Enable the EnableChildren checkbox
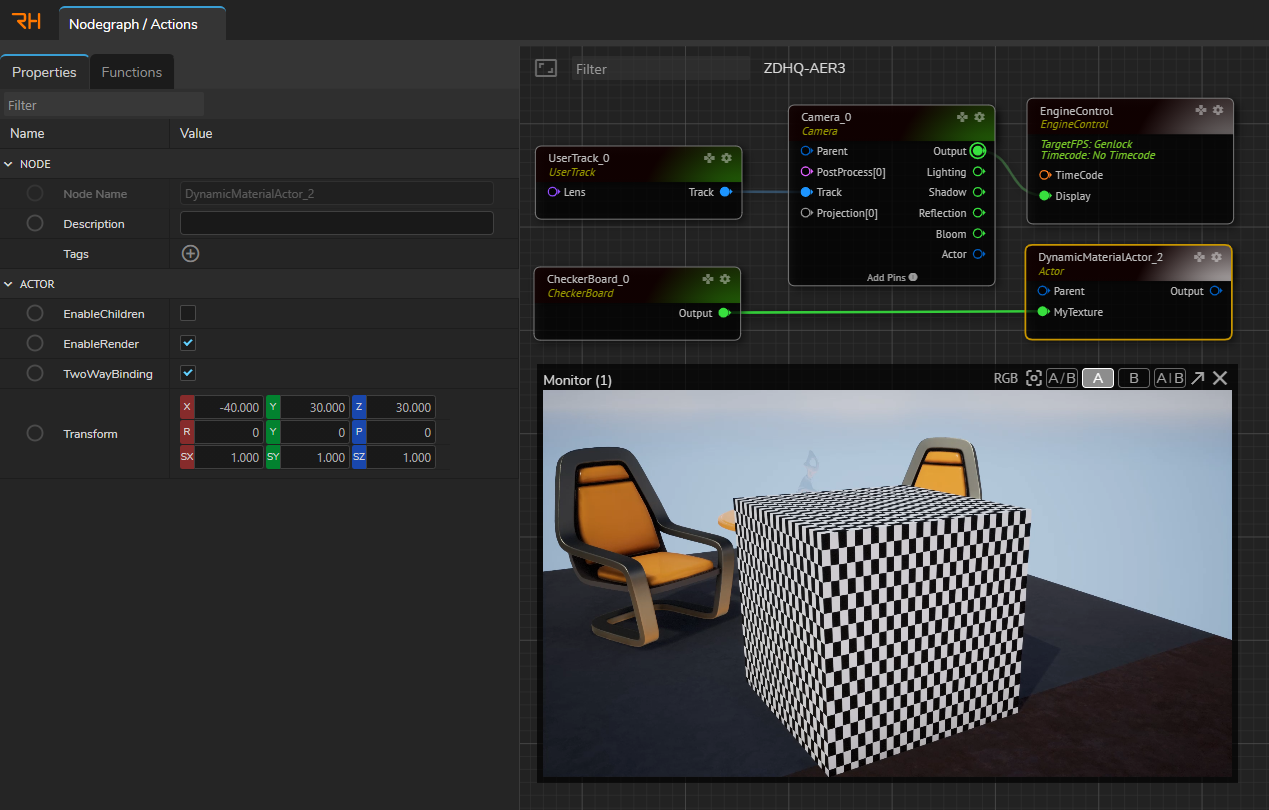 pos(188,314)
